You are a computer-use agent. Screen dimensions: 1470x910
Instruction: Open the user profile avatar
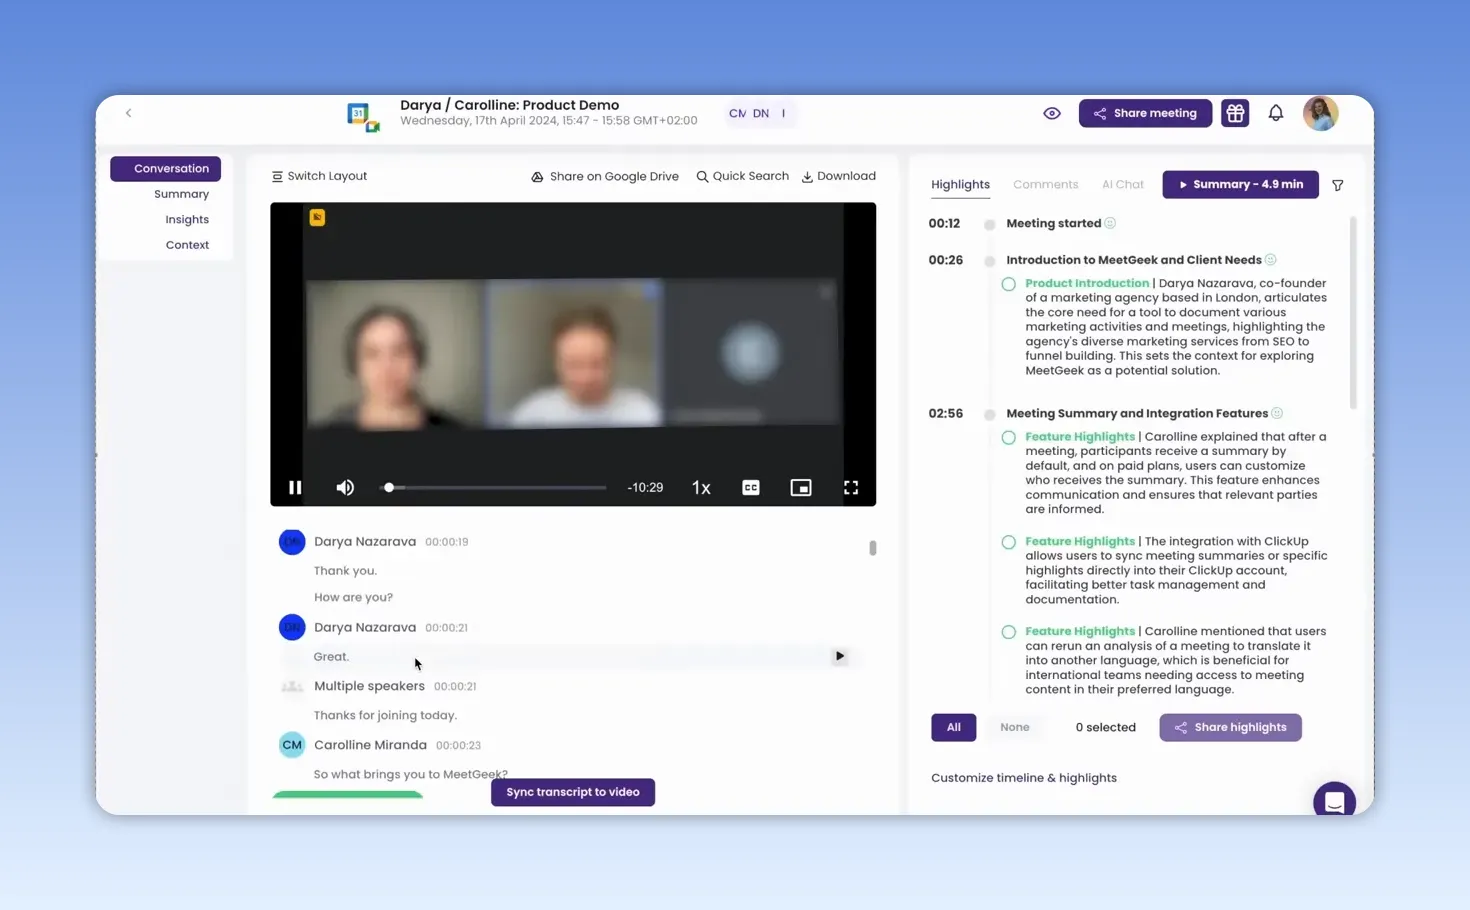point(1320,113)
